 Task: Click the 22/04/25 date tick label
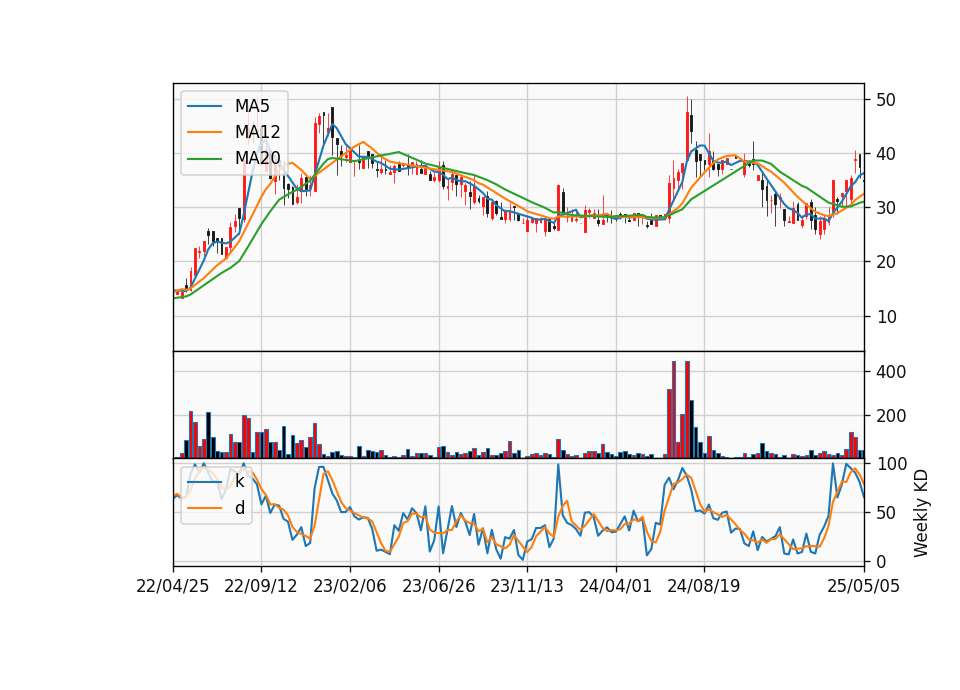pos(173,586)
